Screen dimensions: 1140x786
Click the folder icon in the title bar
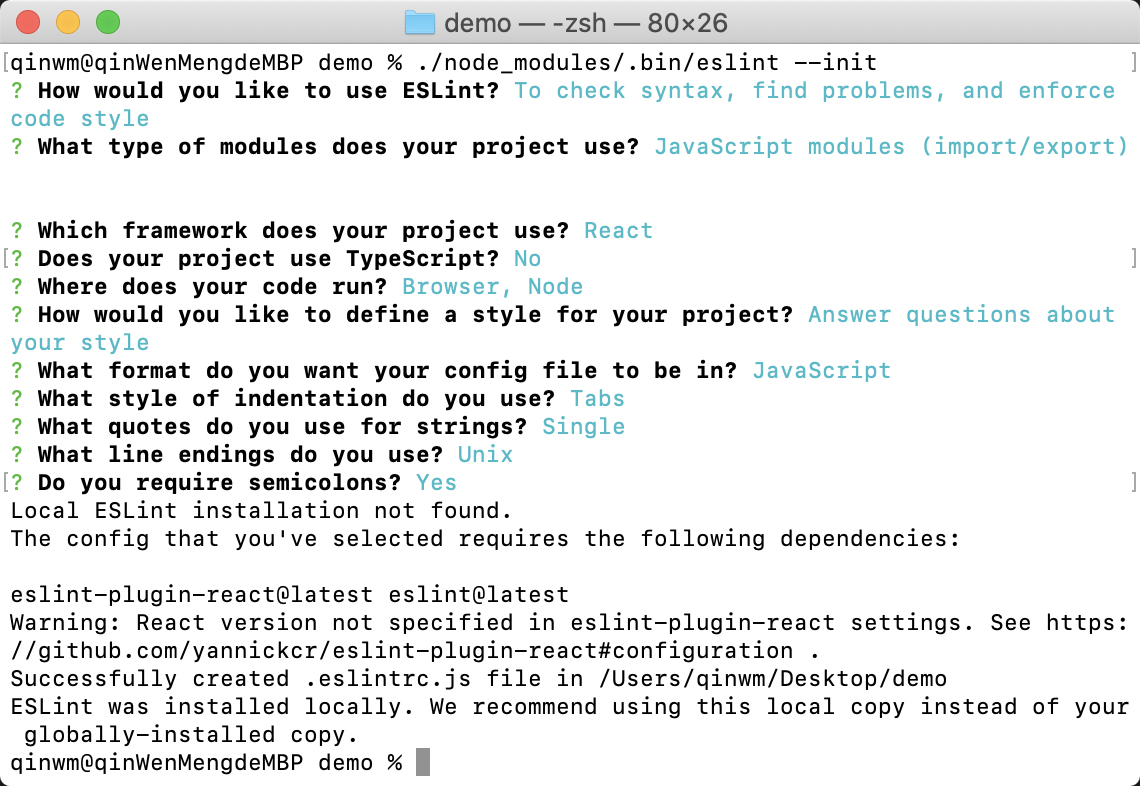click(x=420, y=22)
